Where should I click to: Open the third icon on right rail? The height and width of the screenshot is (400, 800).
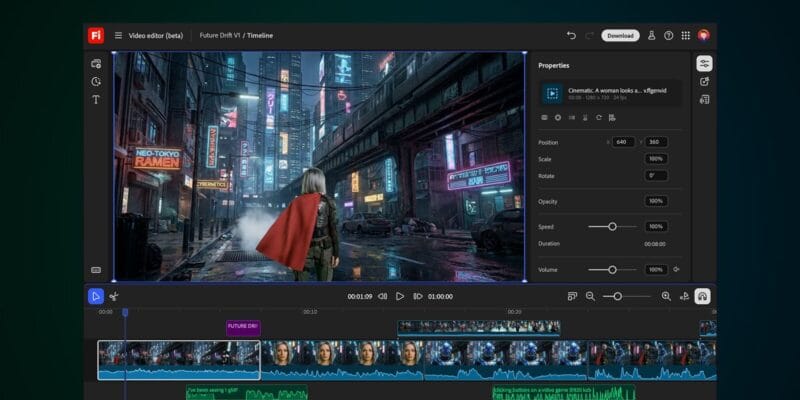tap(704, 99)
